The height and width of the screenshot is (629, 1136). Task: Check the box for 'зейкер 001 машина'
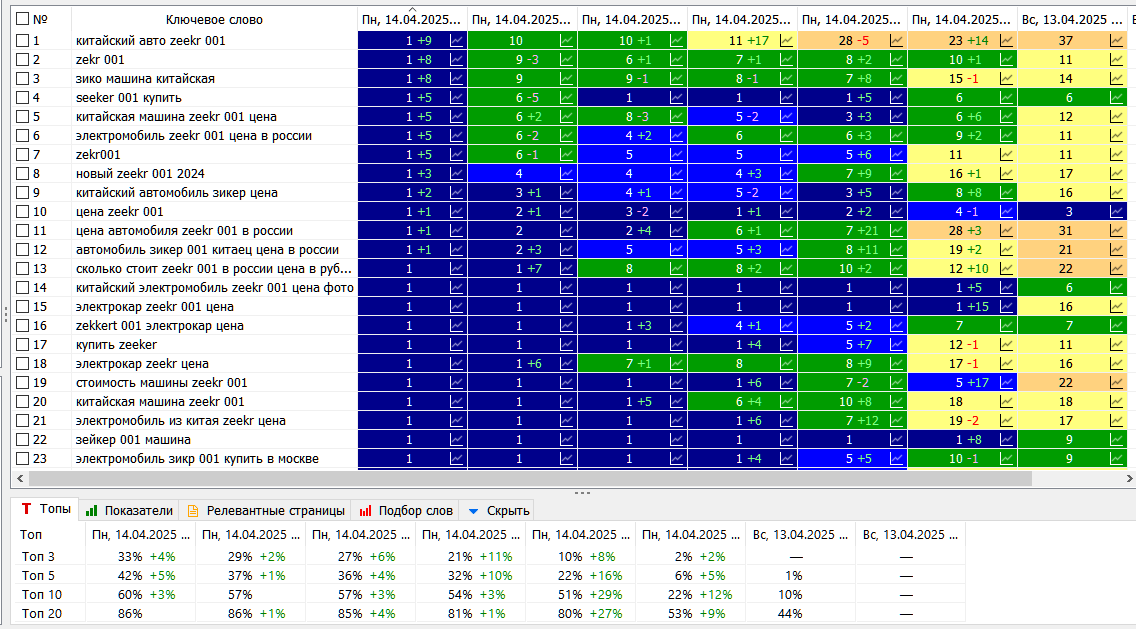tap(22, 440)
